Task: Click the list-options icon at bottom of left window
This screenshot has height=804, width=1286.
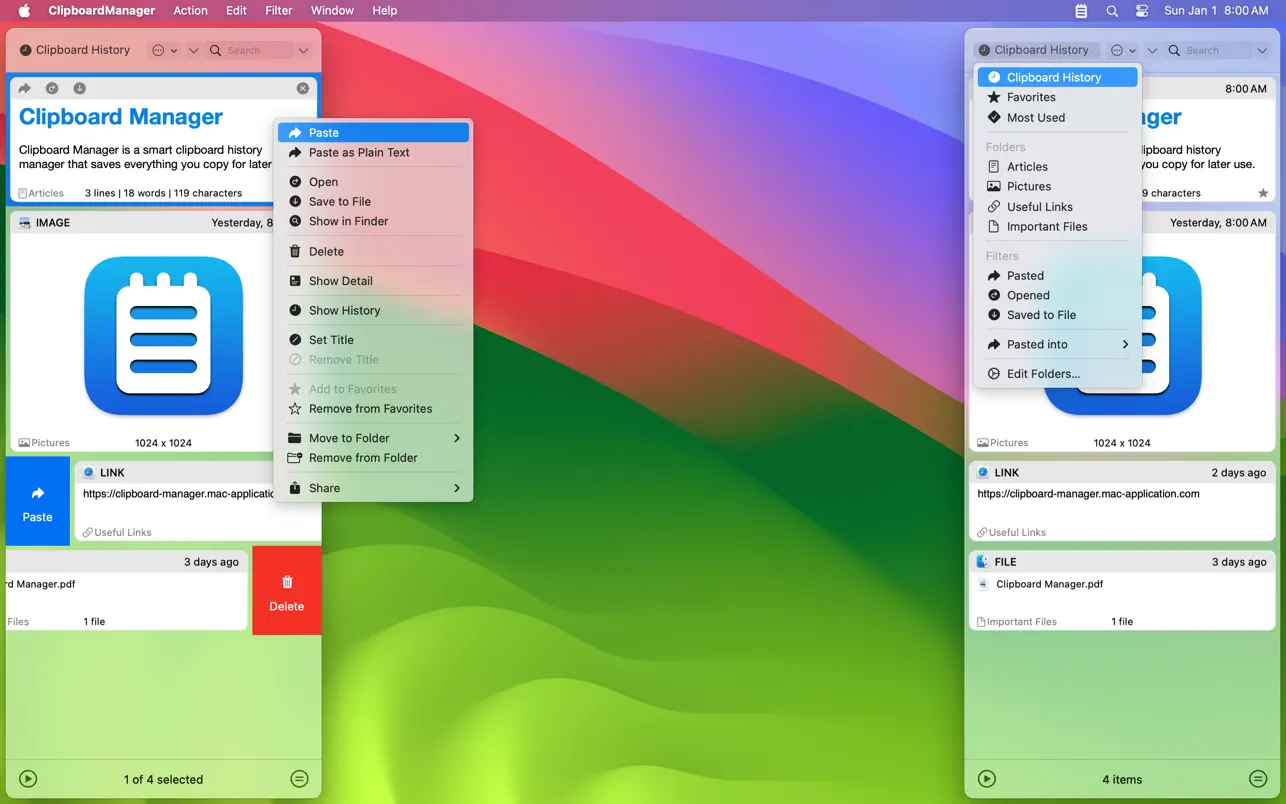Action: point(299,779)
